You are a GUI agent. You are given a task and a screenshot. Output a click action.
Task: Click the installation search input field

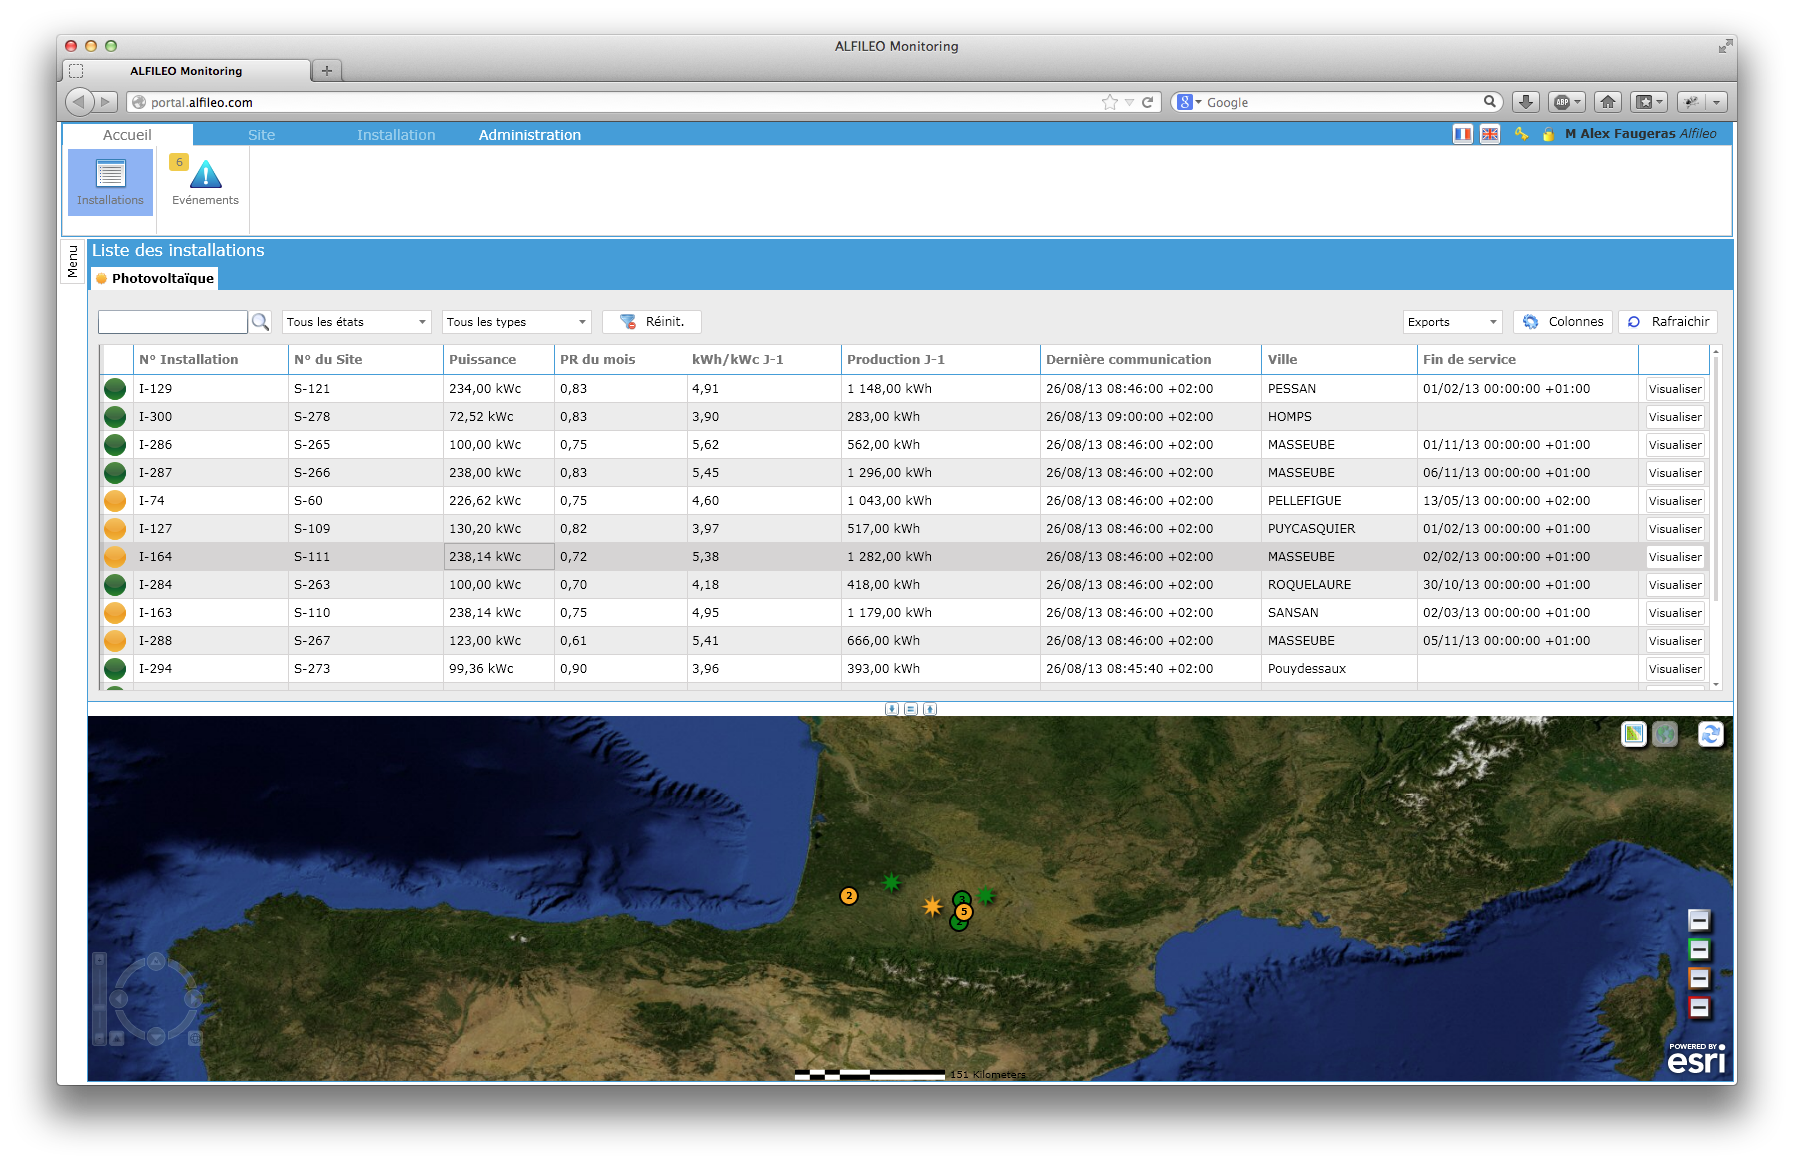tap(173, 322)
